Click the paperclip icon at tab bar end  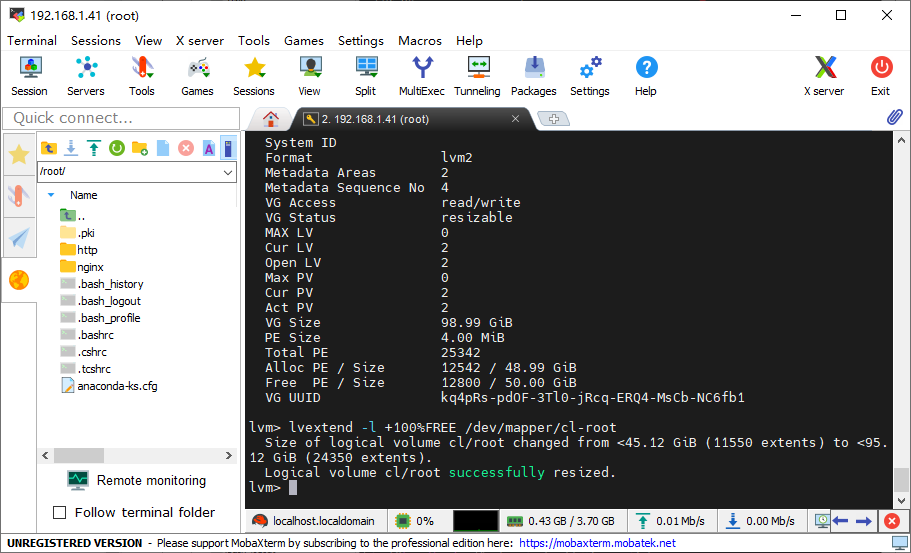[895, 117]
